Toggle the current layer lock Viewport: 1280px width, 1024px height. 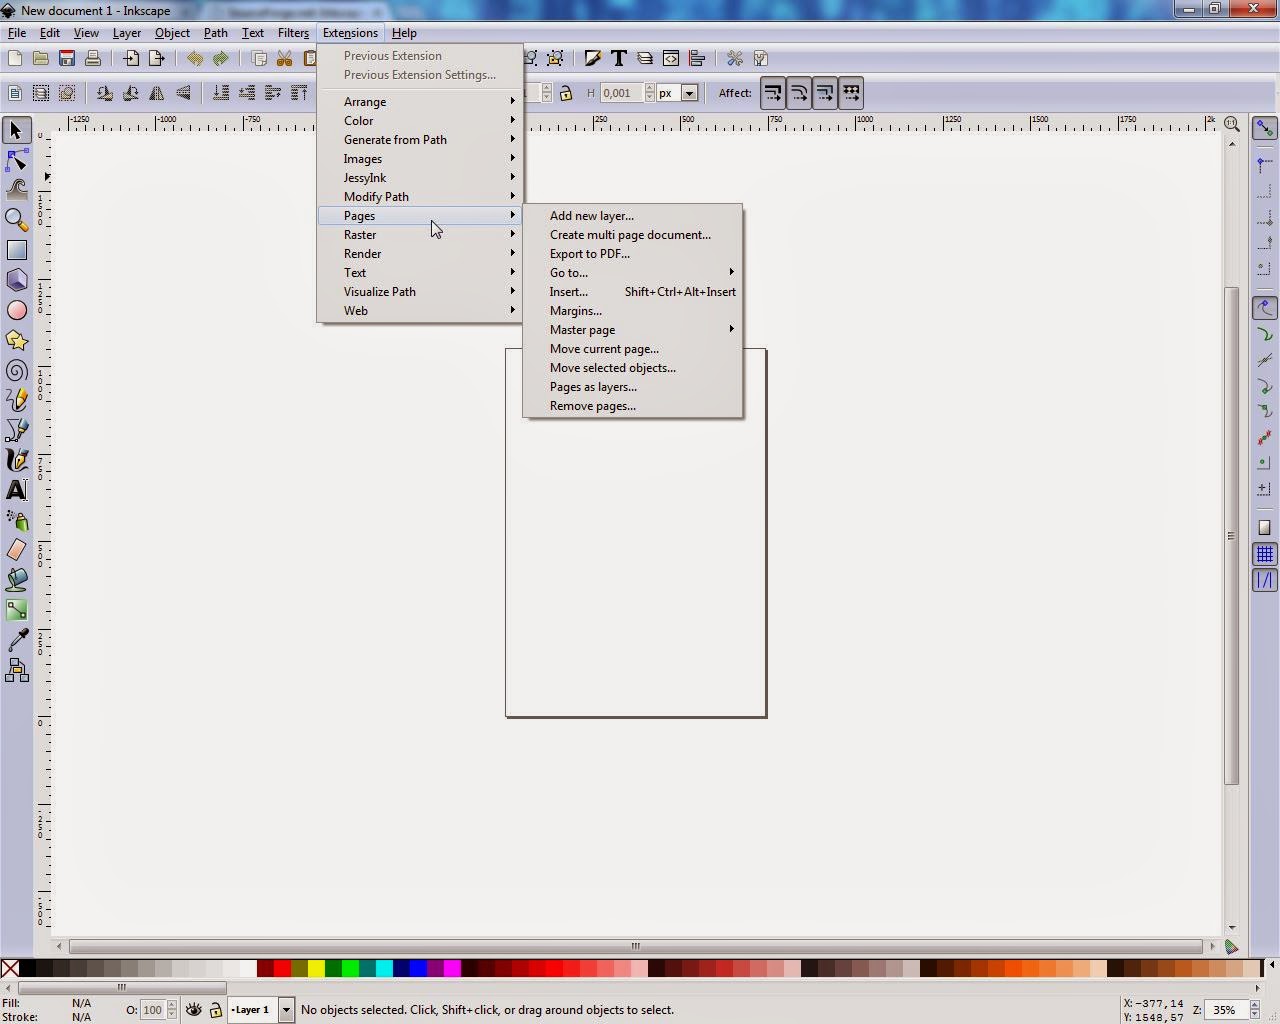(216, 1010)
